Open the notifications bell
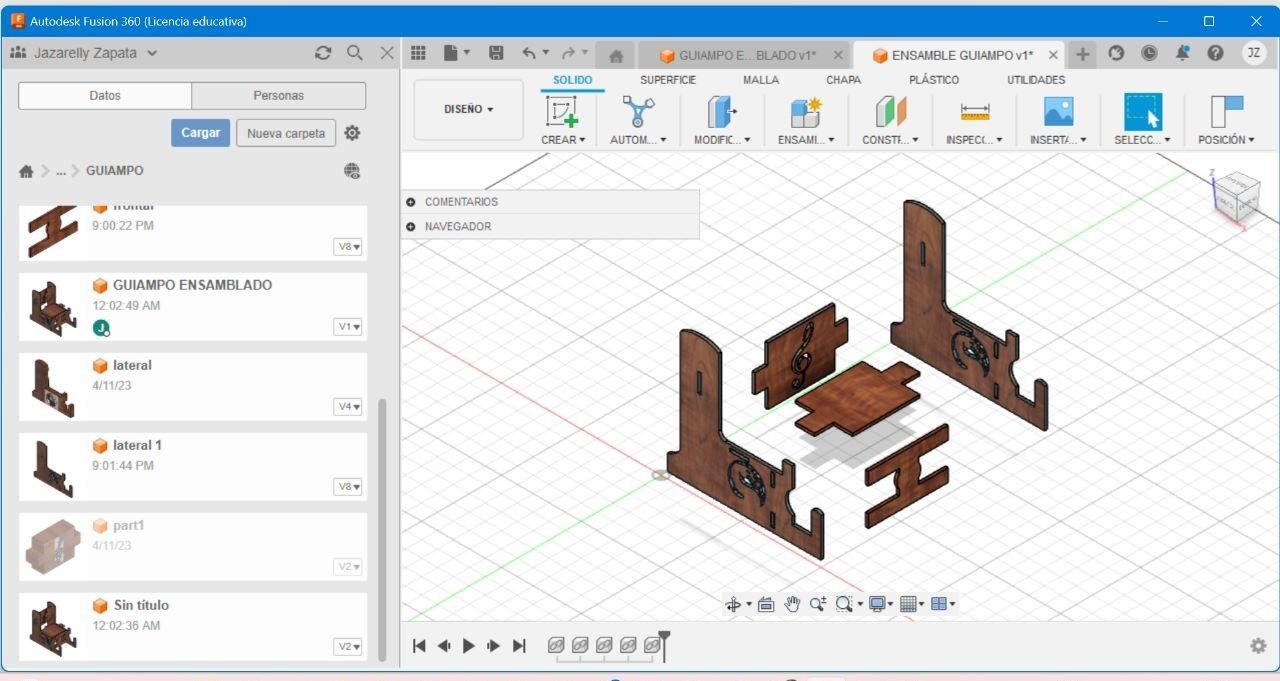Image resolution: width=1280 pixels, height=681 pixels. tap(1183, 54)
